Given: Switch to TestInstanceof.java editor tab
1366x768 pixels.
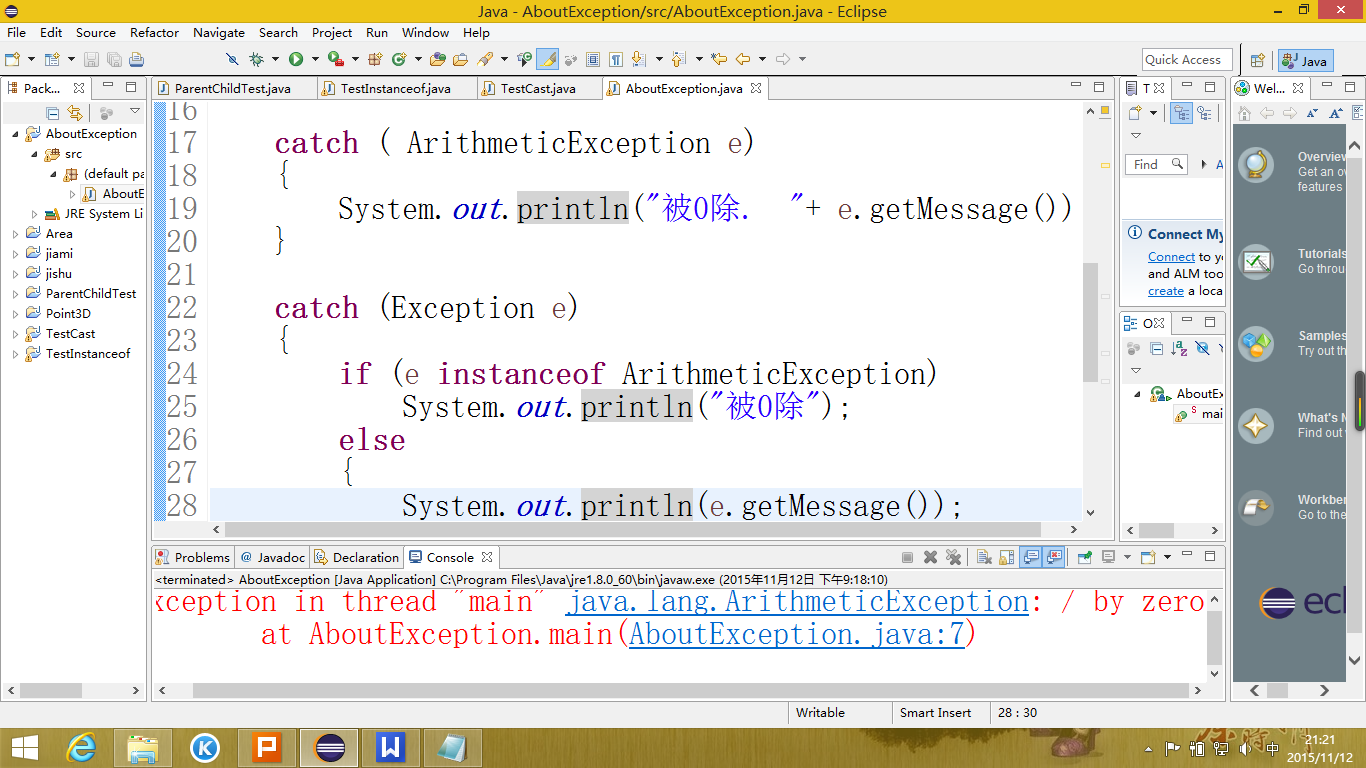Looking at the screenshot, I should tap(395, 88).
